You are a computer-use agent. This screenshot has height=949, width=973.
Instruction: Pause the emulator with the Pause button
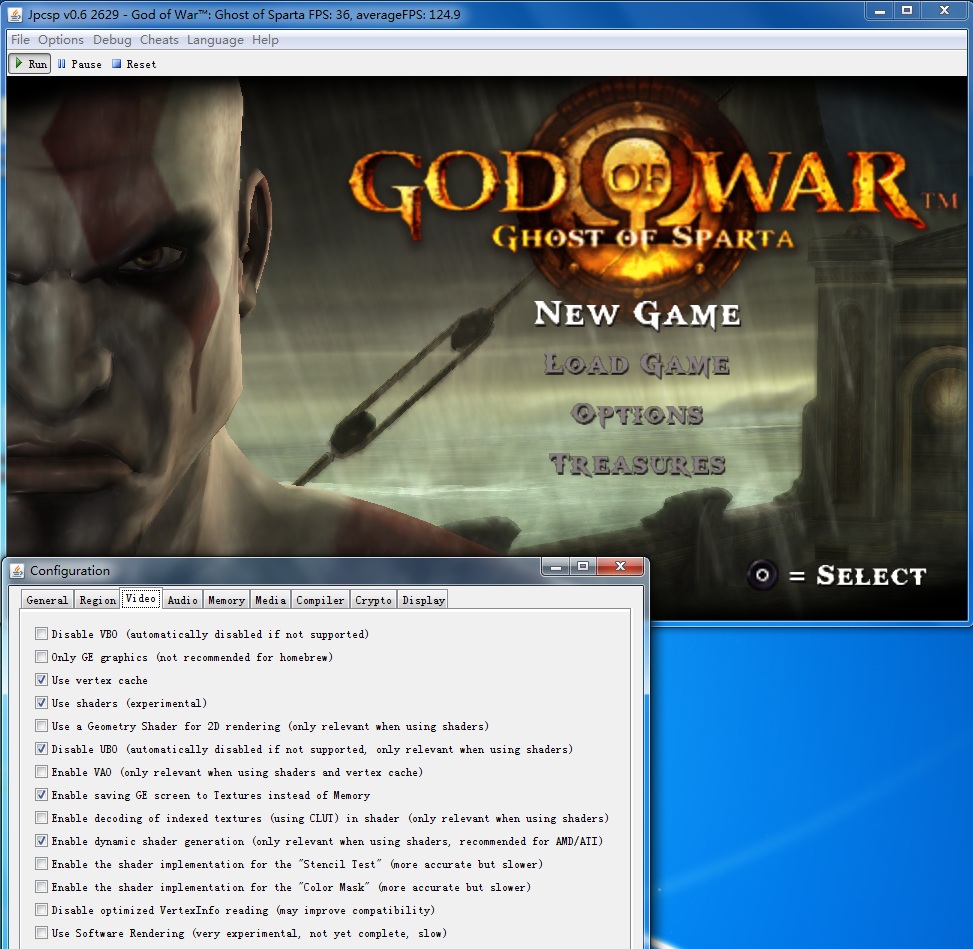[79, 64]
